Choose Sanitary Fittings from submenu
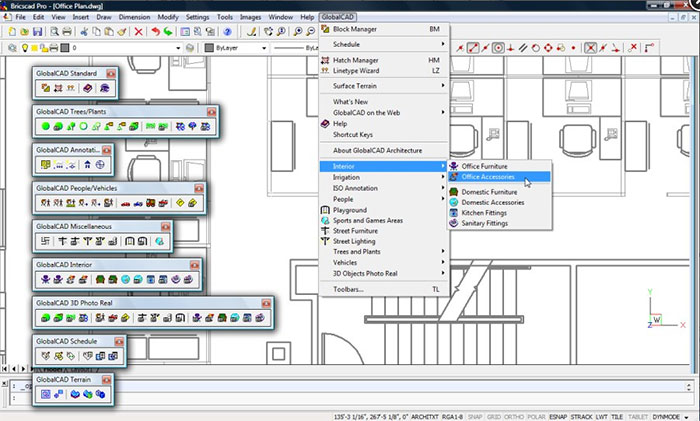700x421 pixels. pos(500,223)
